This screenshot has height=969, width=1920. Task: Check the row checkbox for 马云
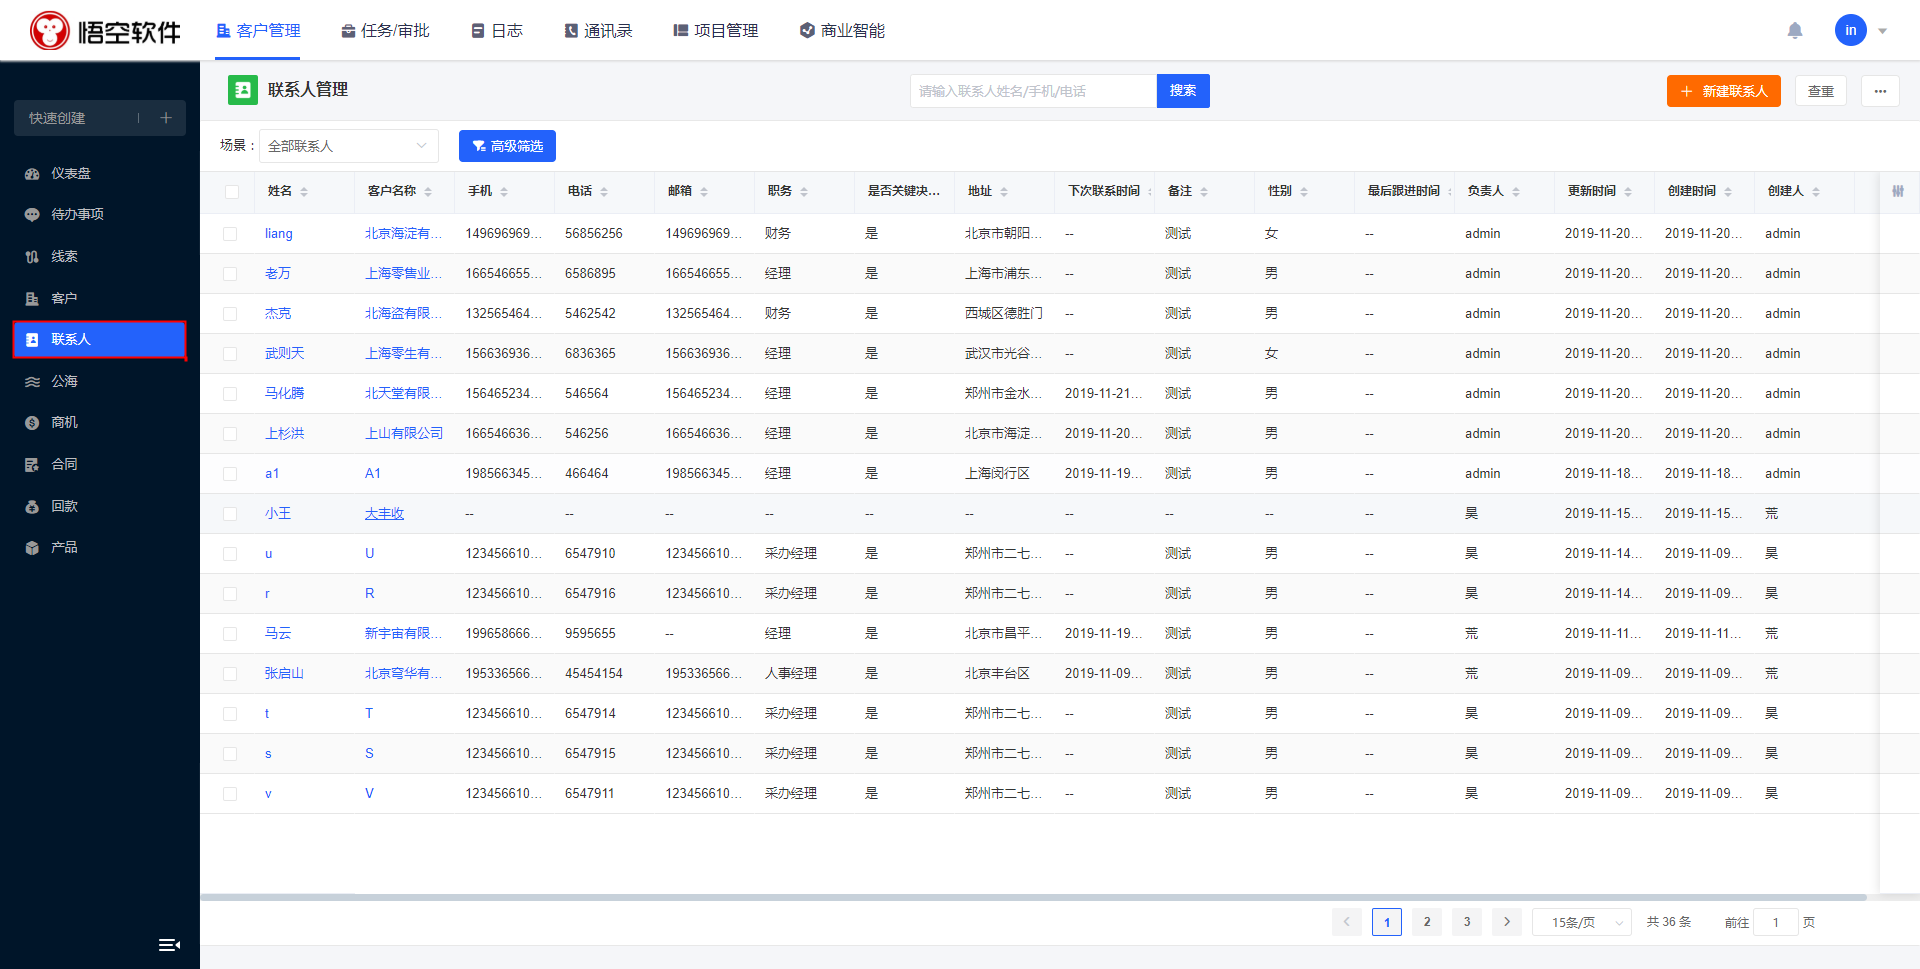pyautogui.click(x=230, y=634)
